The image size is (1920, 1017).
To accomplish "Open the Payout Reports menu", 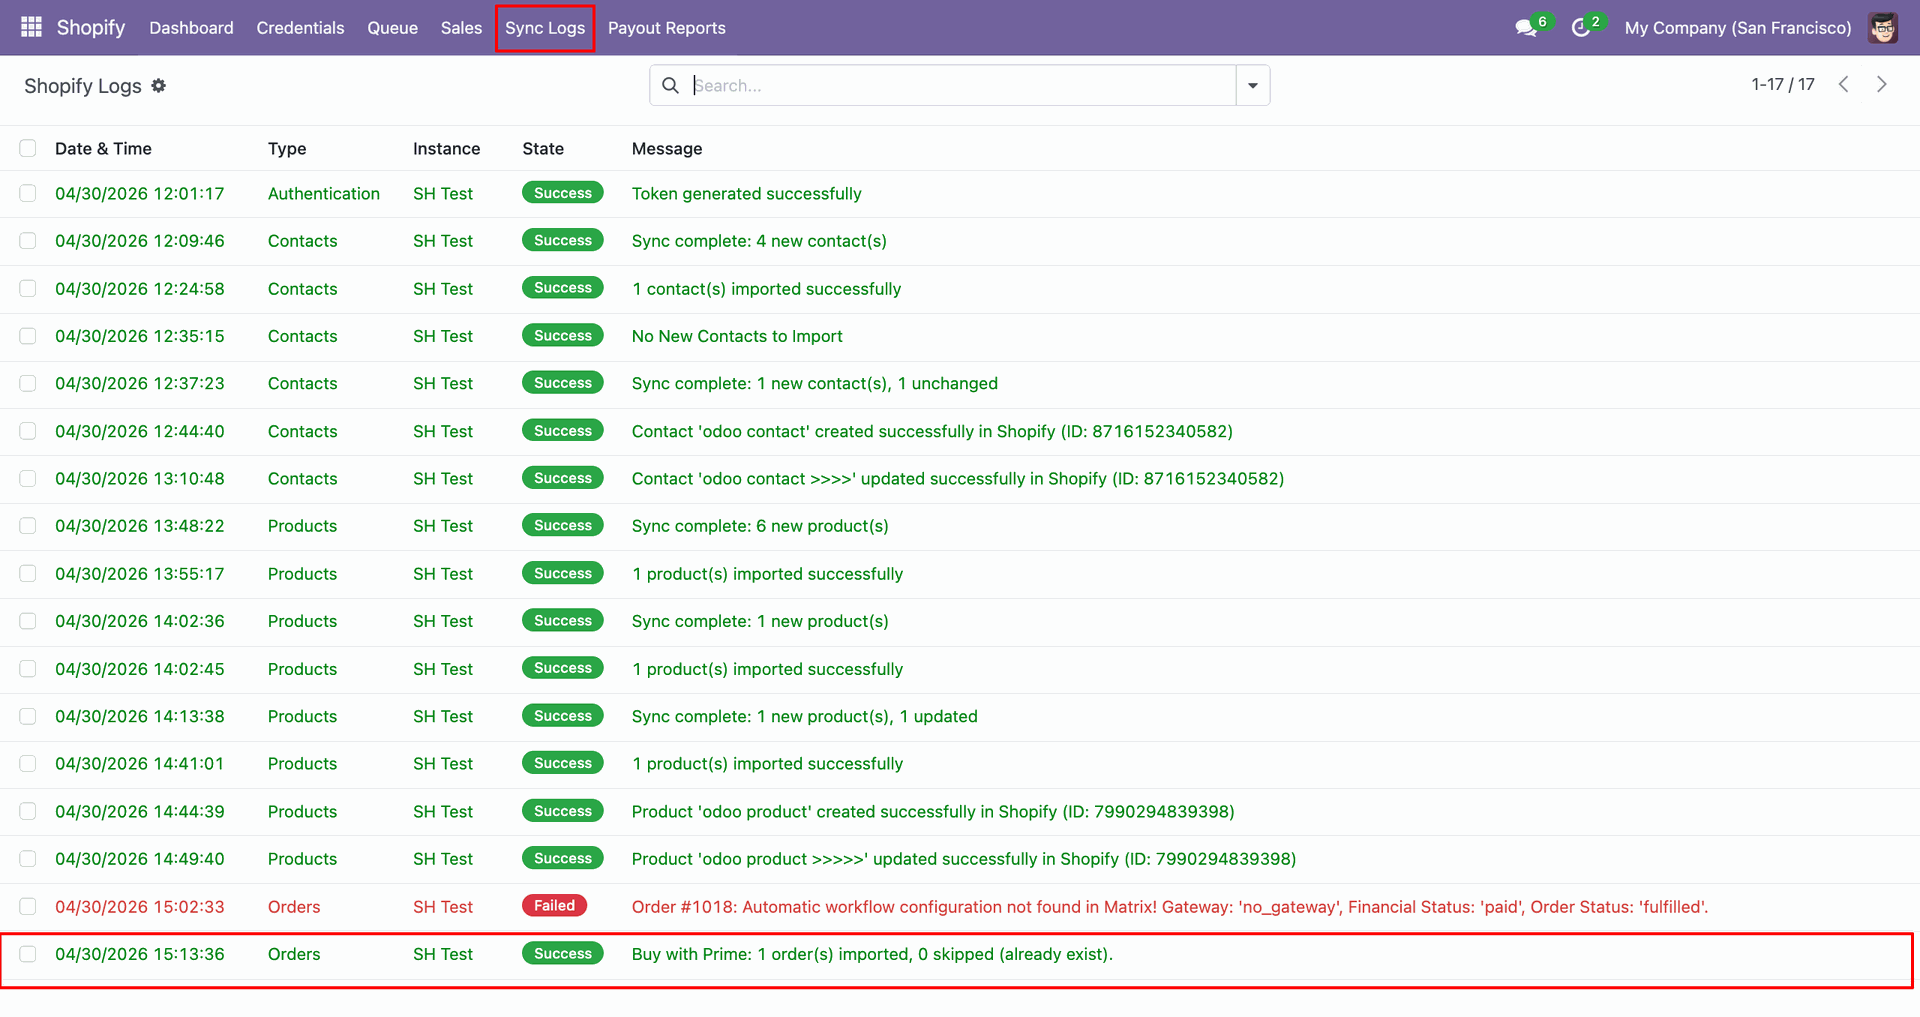I will click(667, 28).
